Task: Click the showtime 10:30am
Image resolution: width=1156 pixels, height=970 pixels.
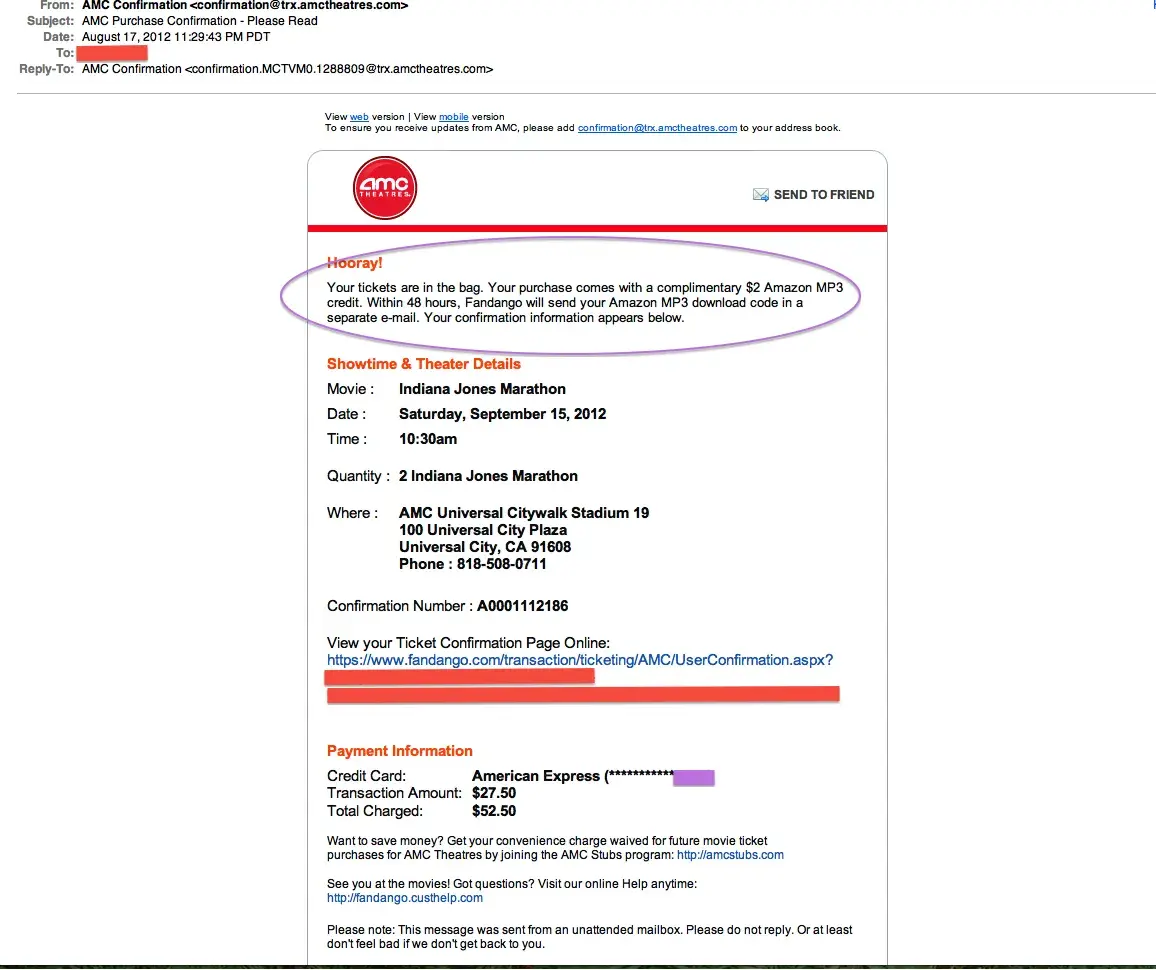Action: coord(428,439)
